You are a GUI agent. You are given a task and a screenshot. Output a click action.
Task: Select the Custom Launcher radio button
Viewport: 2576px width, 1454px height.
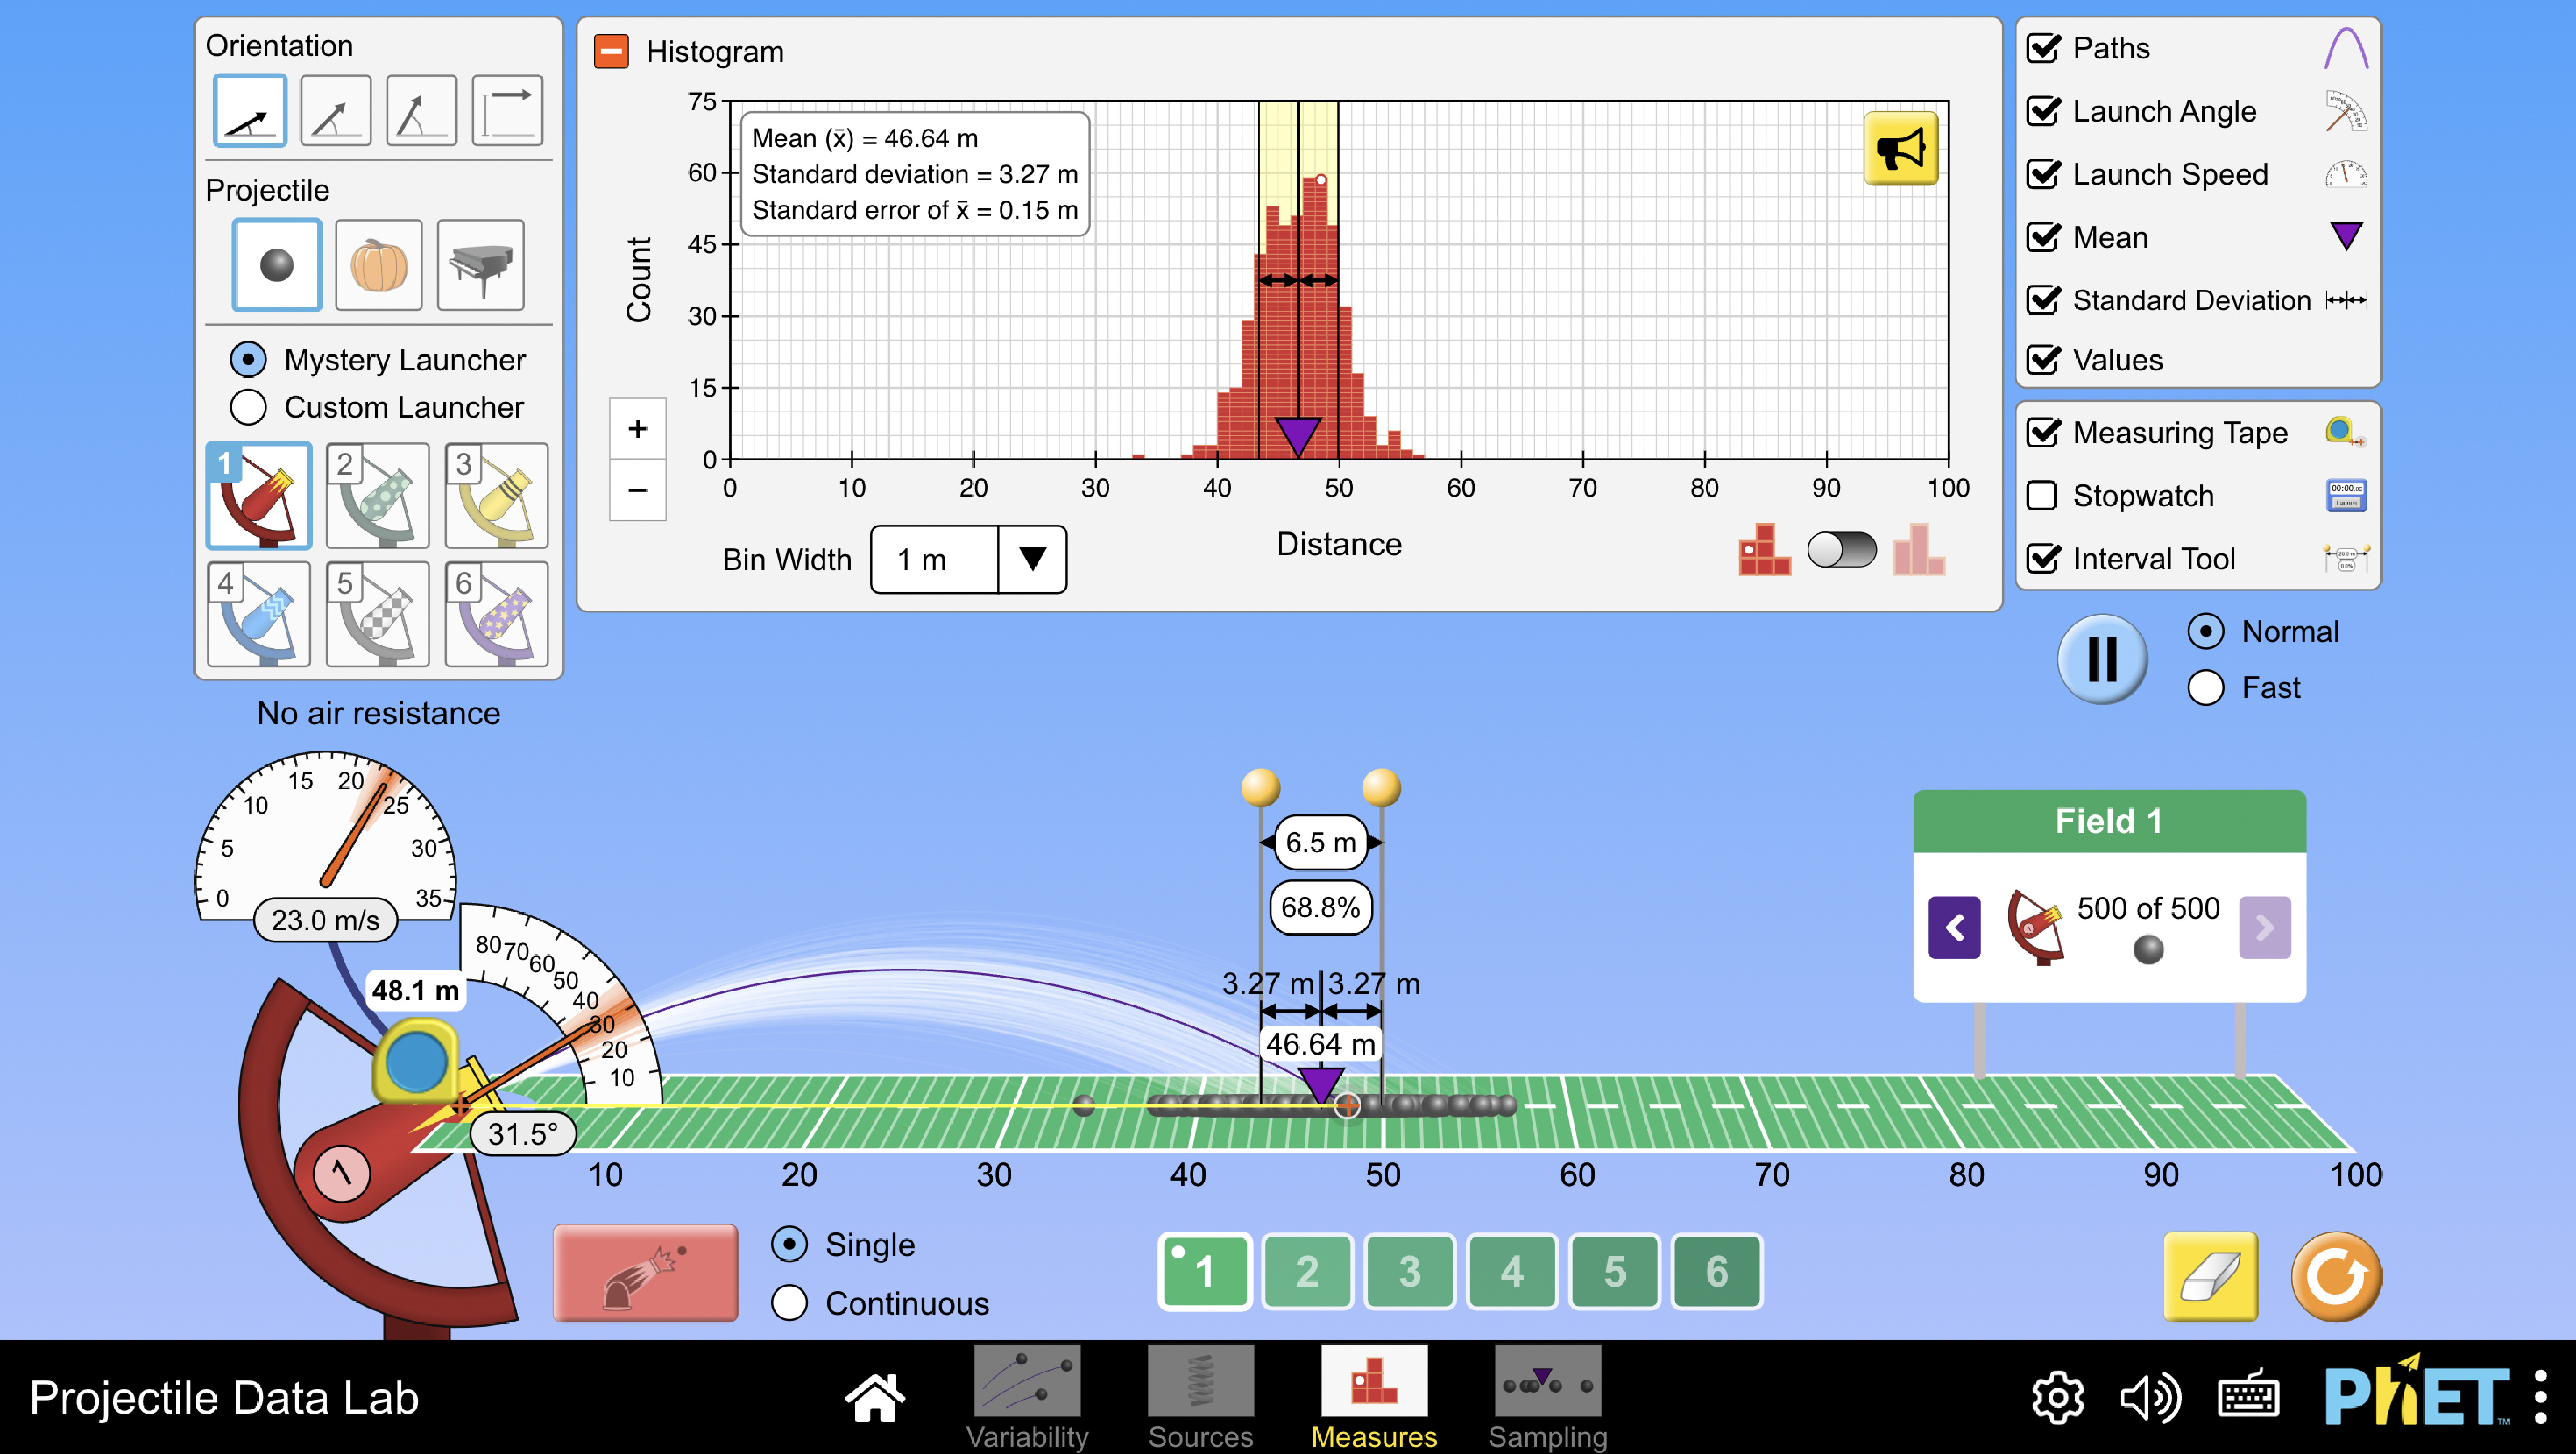(249, 407)
